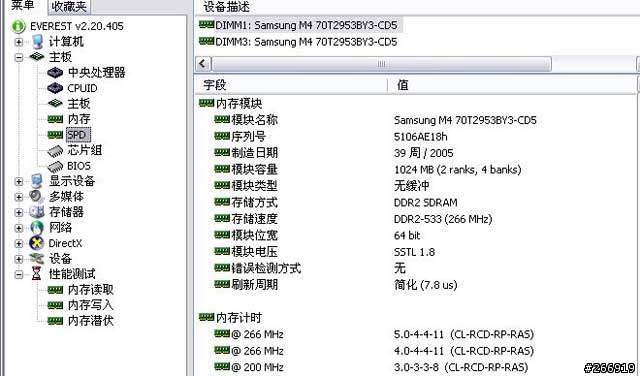Expand the 计算机 tree node
The width and height of the screenshot is (640, 376).
[18, 42]
